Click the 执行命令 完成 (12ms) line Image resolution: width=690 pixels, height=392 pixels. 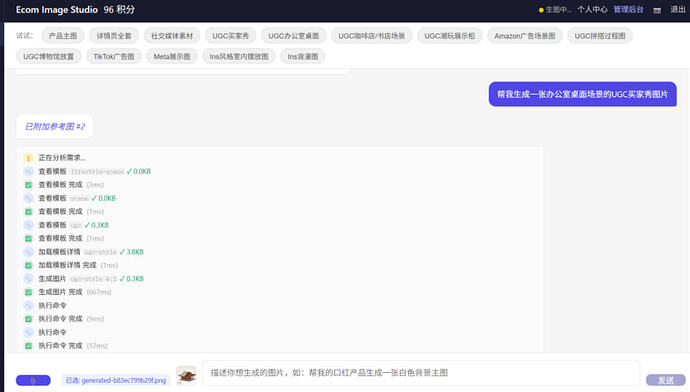73,346
